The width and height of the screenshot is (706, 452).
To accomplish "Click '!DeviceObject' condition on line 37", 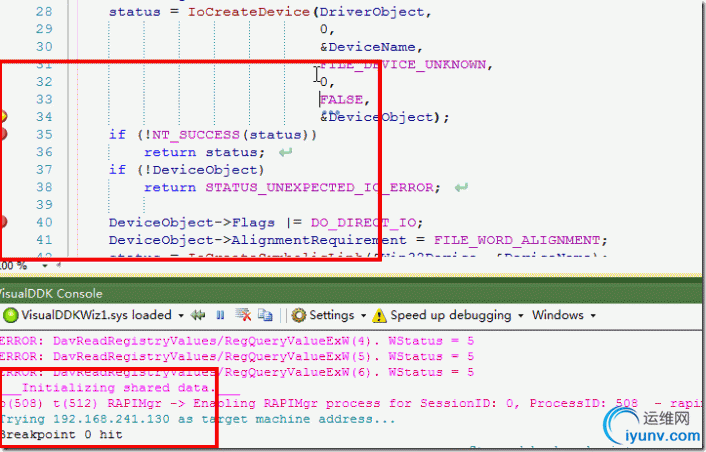I will [x=200, y=170].
